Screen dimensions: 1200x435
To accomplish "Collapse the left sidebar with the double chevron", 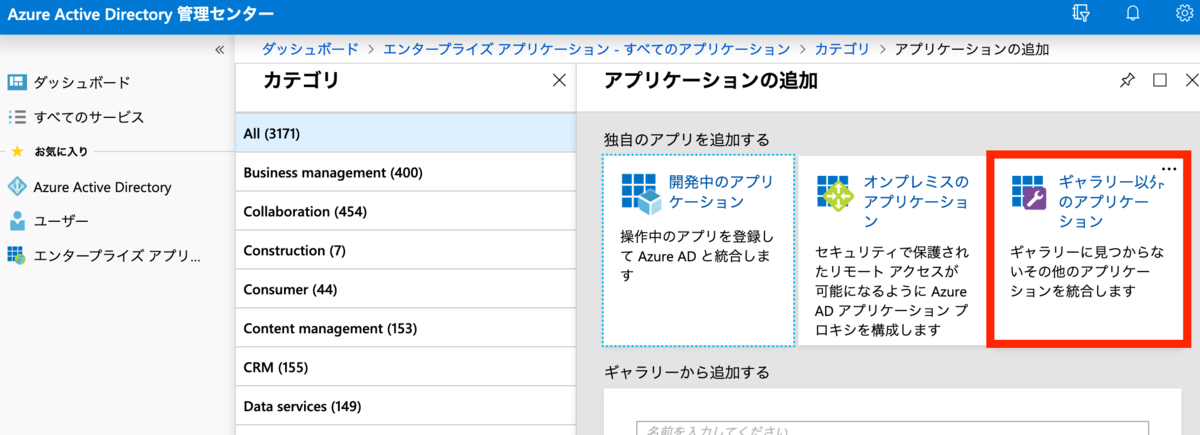I will 220,50.
